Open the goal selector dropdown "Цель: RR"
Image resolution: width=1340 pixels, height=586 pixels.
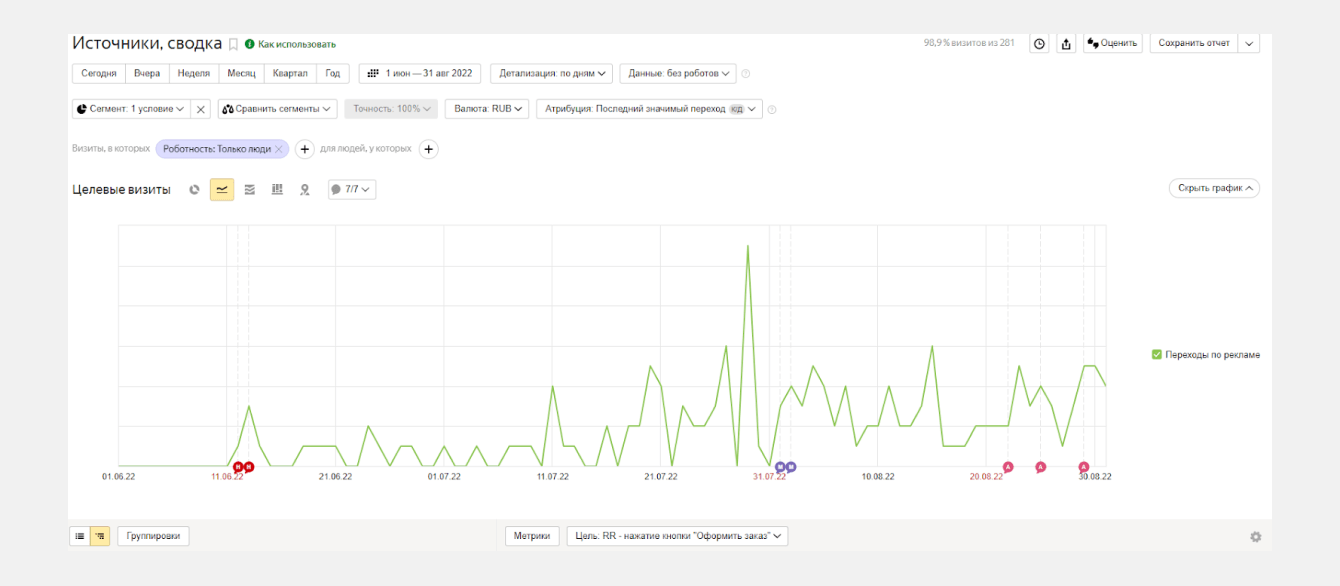point(677,536)
